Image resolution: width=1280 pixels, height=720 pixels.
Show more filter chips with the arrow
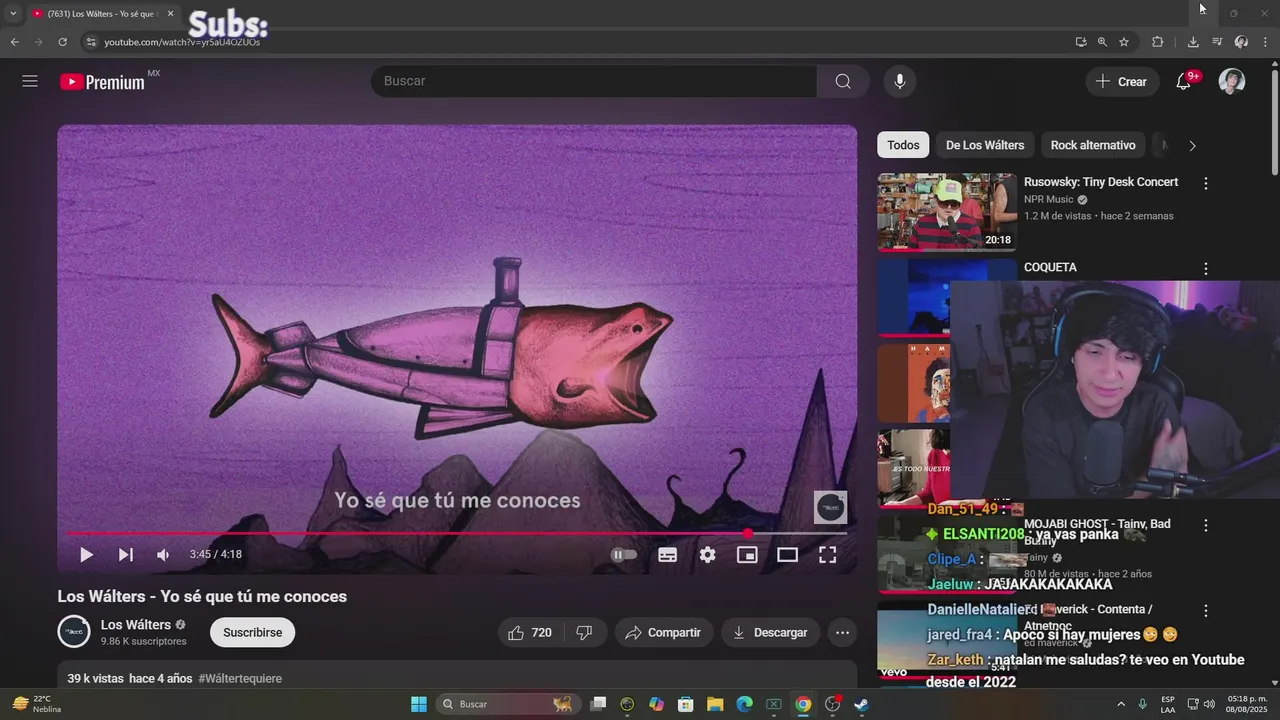1192,145
